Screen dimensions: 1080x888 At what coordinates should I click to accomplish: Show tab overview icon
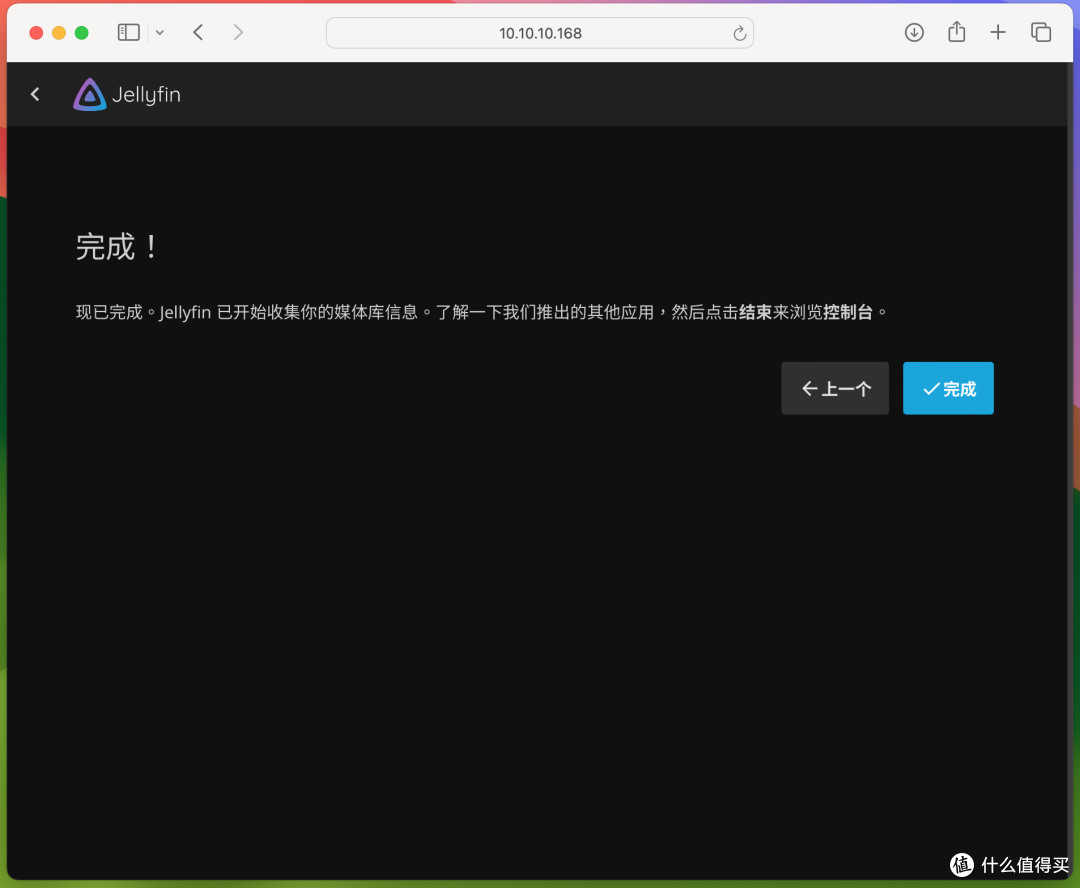(x=1041, y=32)
